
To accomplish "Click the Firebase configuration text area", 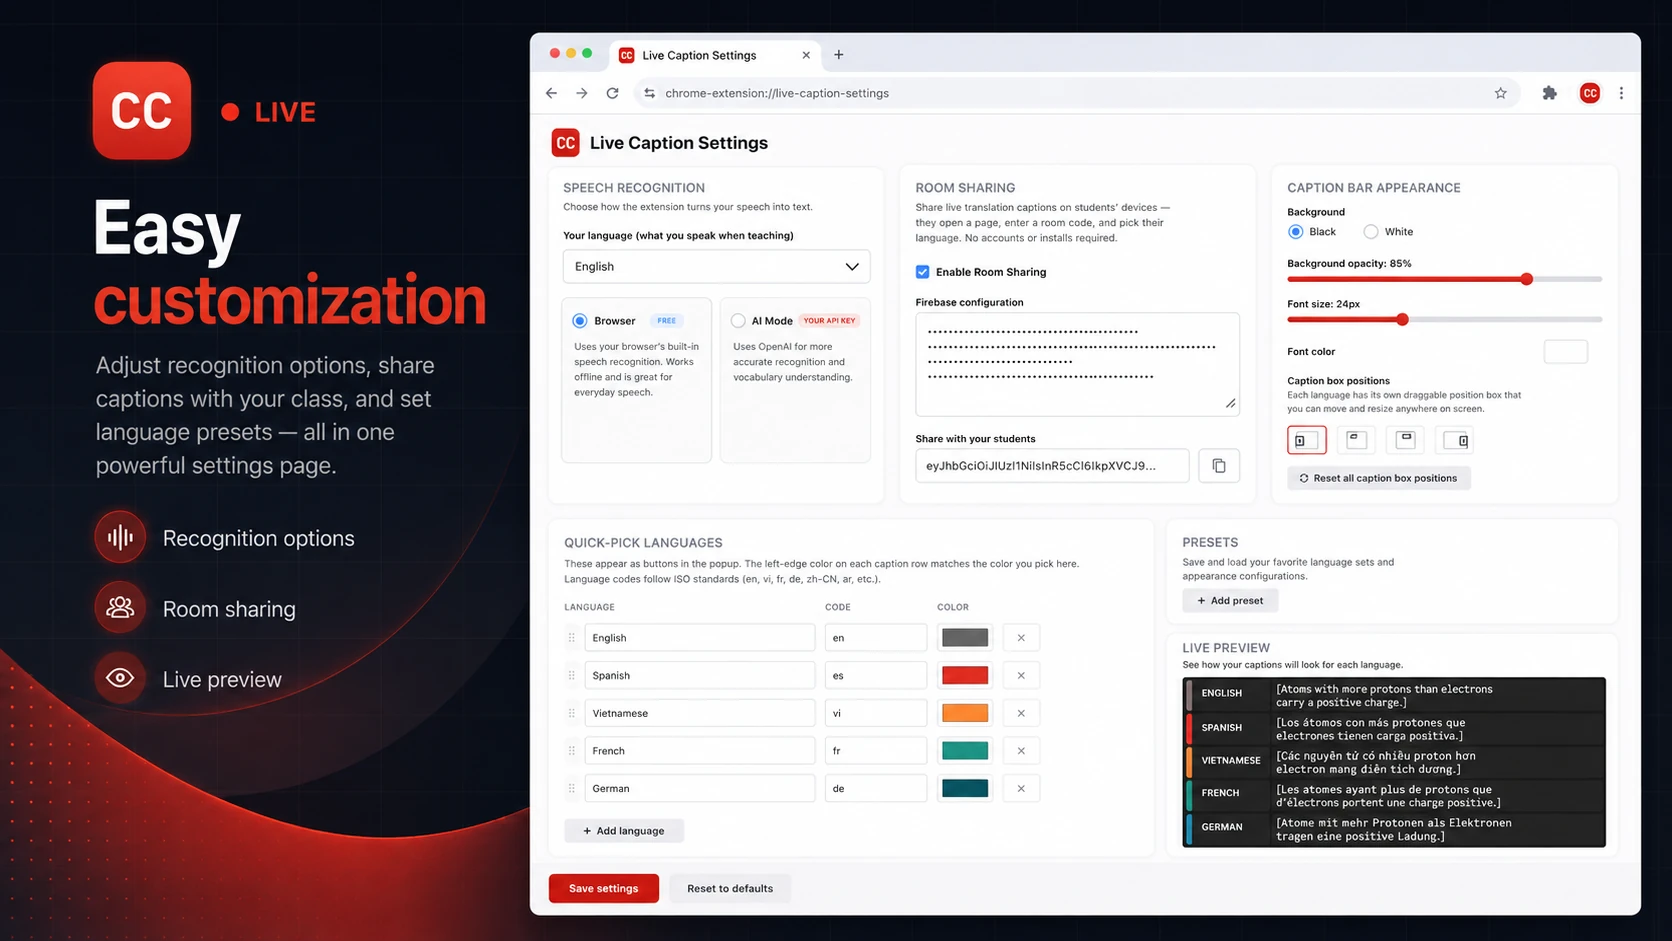I will [x=1077, y=364].
